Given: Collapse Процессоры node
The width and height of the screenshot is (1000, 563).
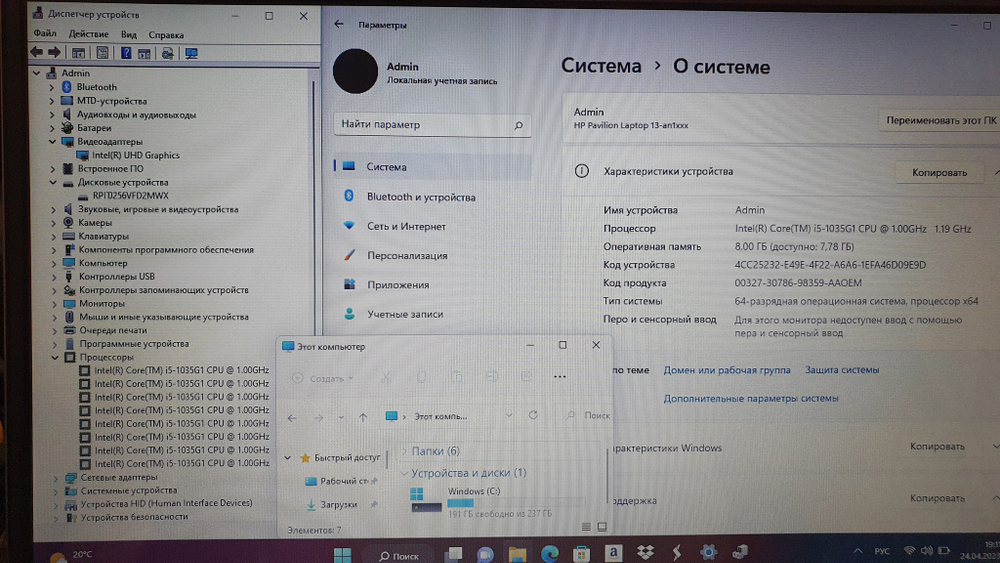Looking at the screenshot, I should click(x=55, y=358).
